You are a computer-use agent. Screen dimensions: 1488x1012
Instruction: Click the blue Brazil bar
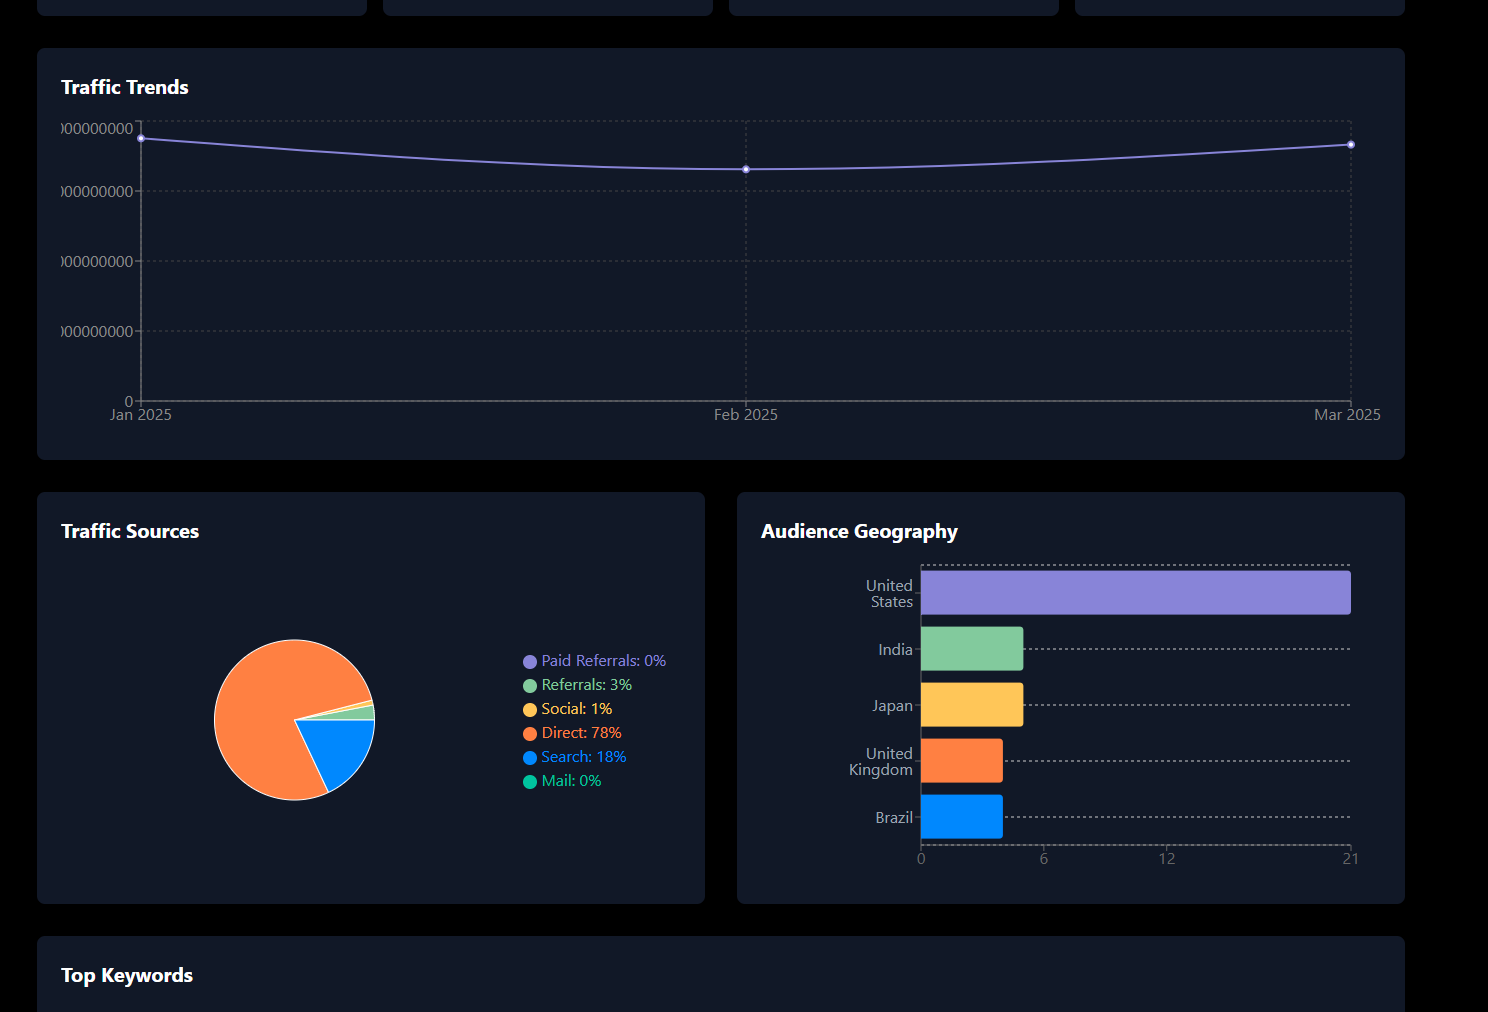962,817
